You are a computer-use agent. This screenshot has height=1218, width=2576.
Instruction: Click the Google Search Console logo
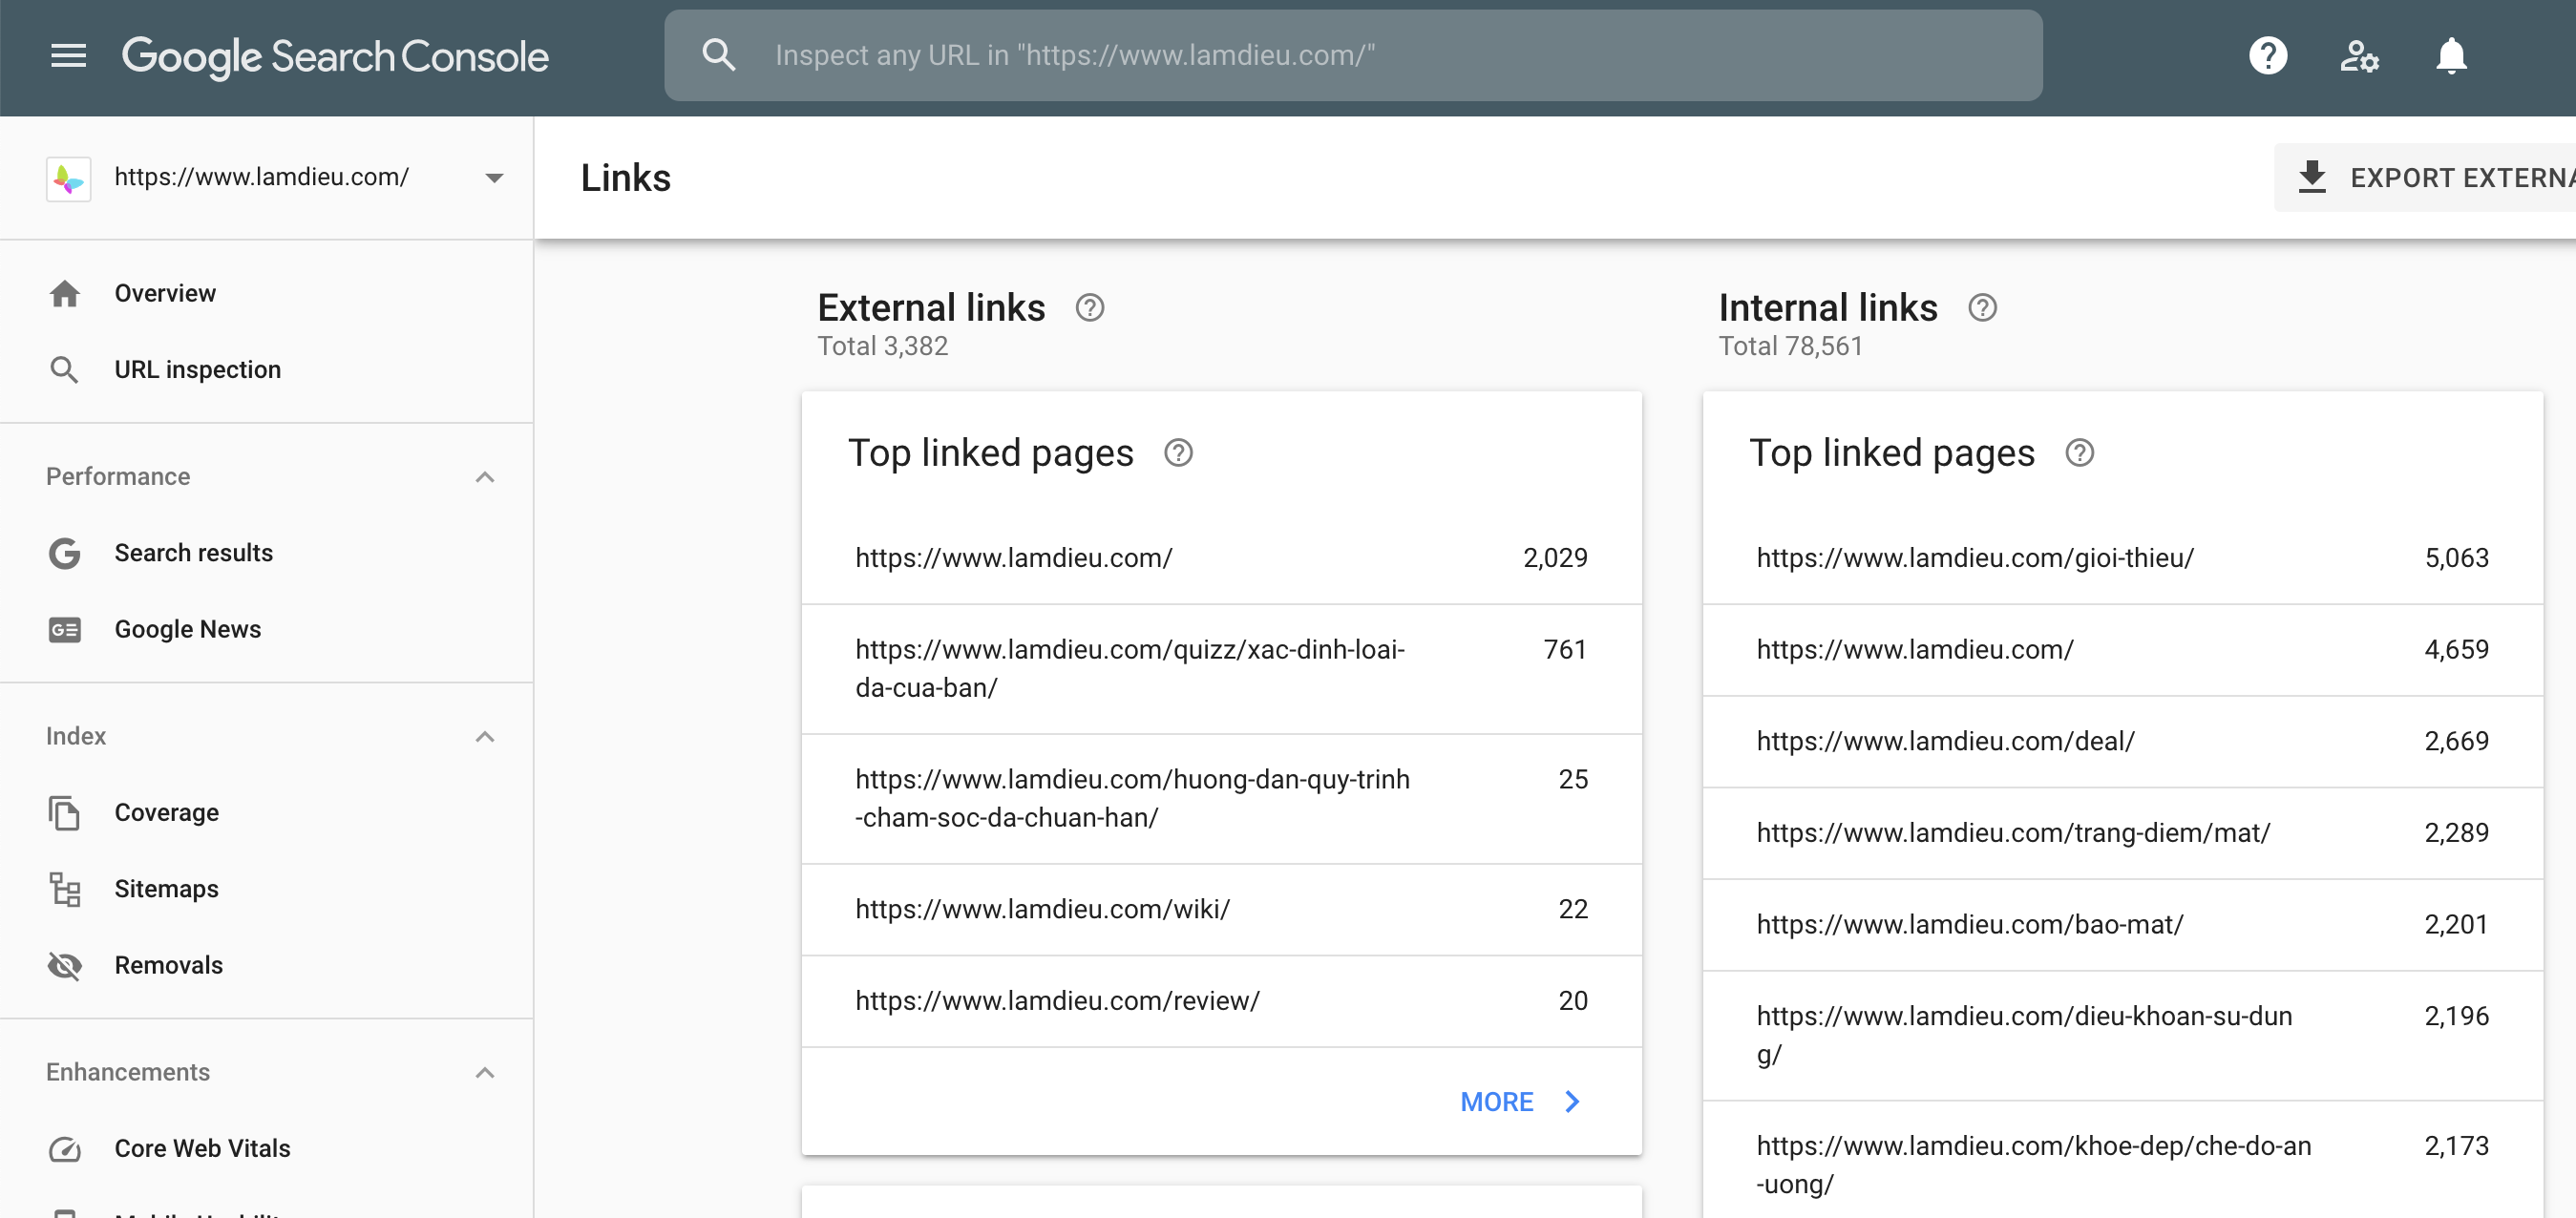click(x=335, y=56)
